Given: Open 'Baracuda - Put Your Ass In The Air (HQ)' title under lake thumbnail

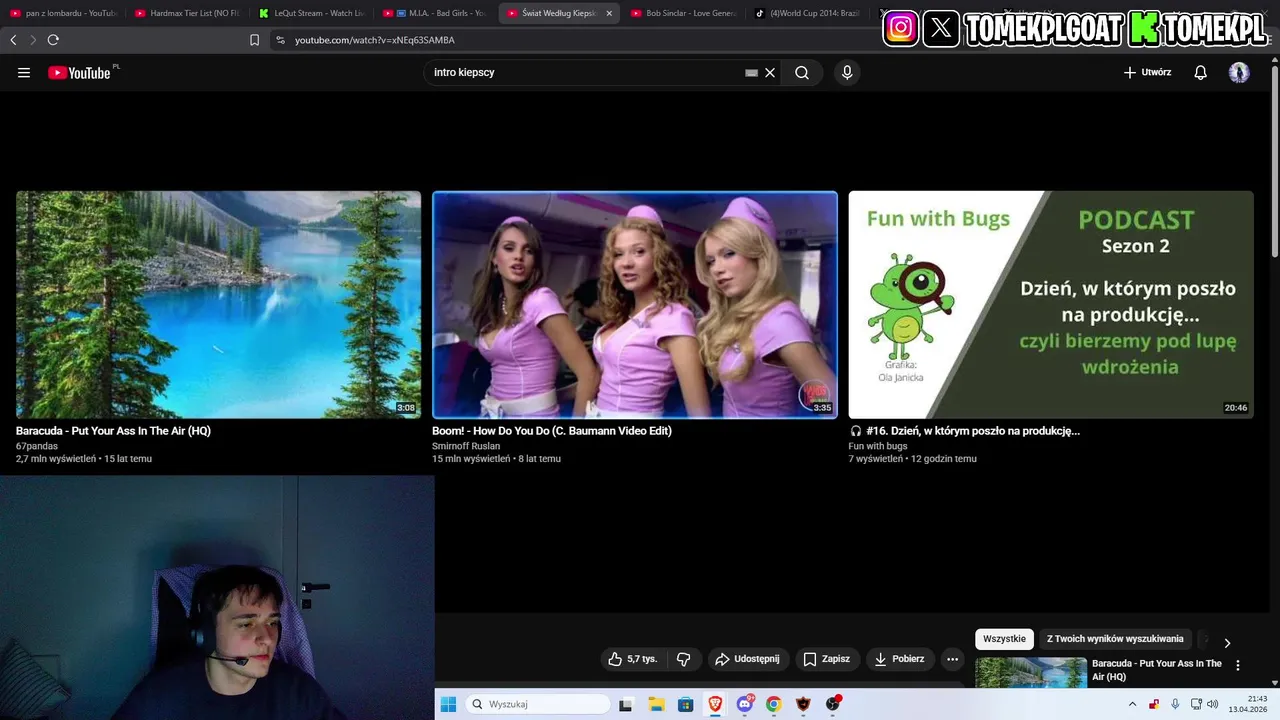Looking at the screenshot, I should coord(113,431).
